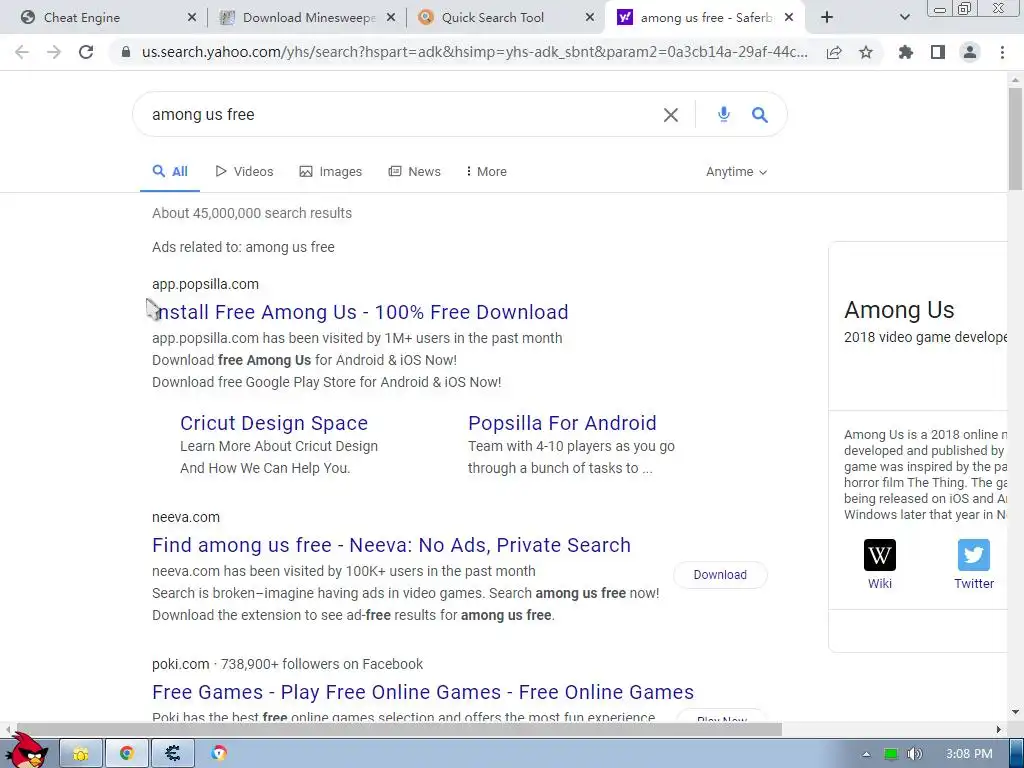Open the tab search chevron

coord(904,18)
